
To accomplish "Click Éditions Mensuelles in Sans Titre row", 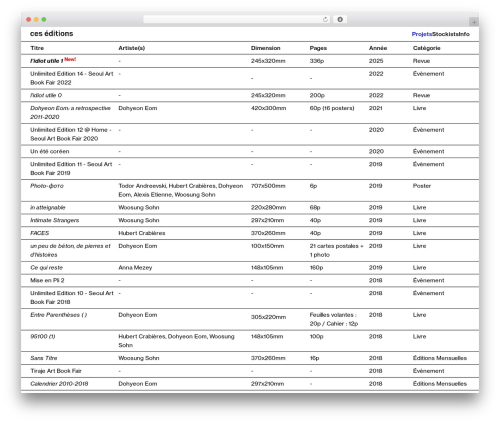I will (x=440, y=358).
